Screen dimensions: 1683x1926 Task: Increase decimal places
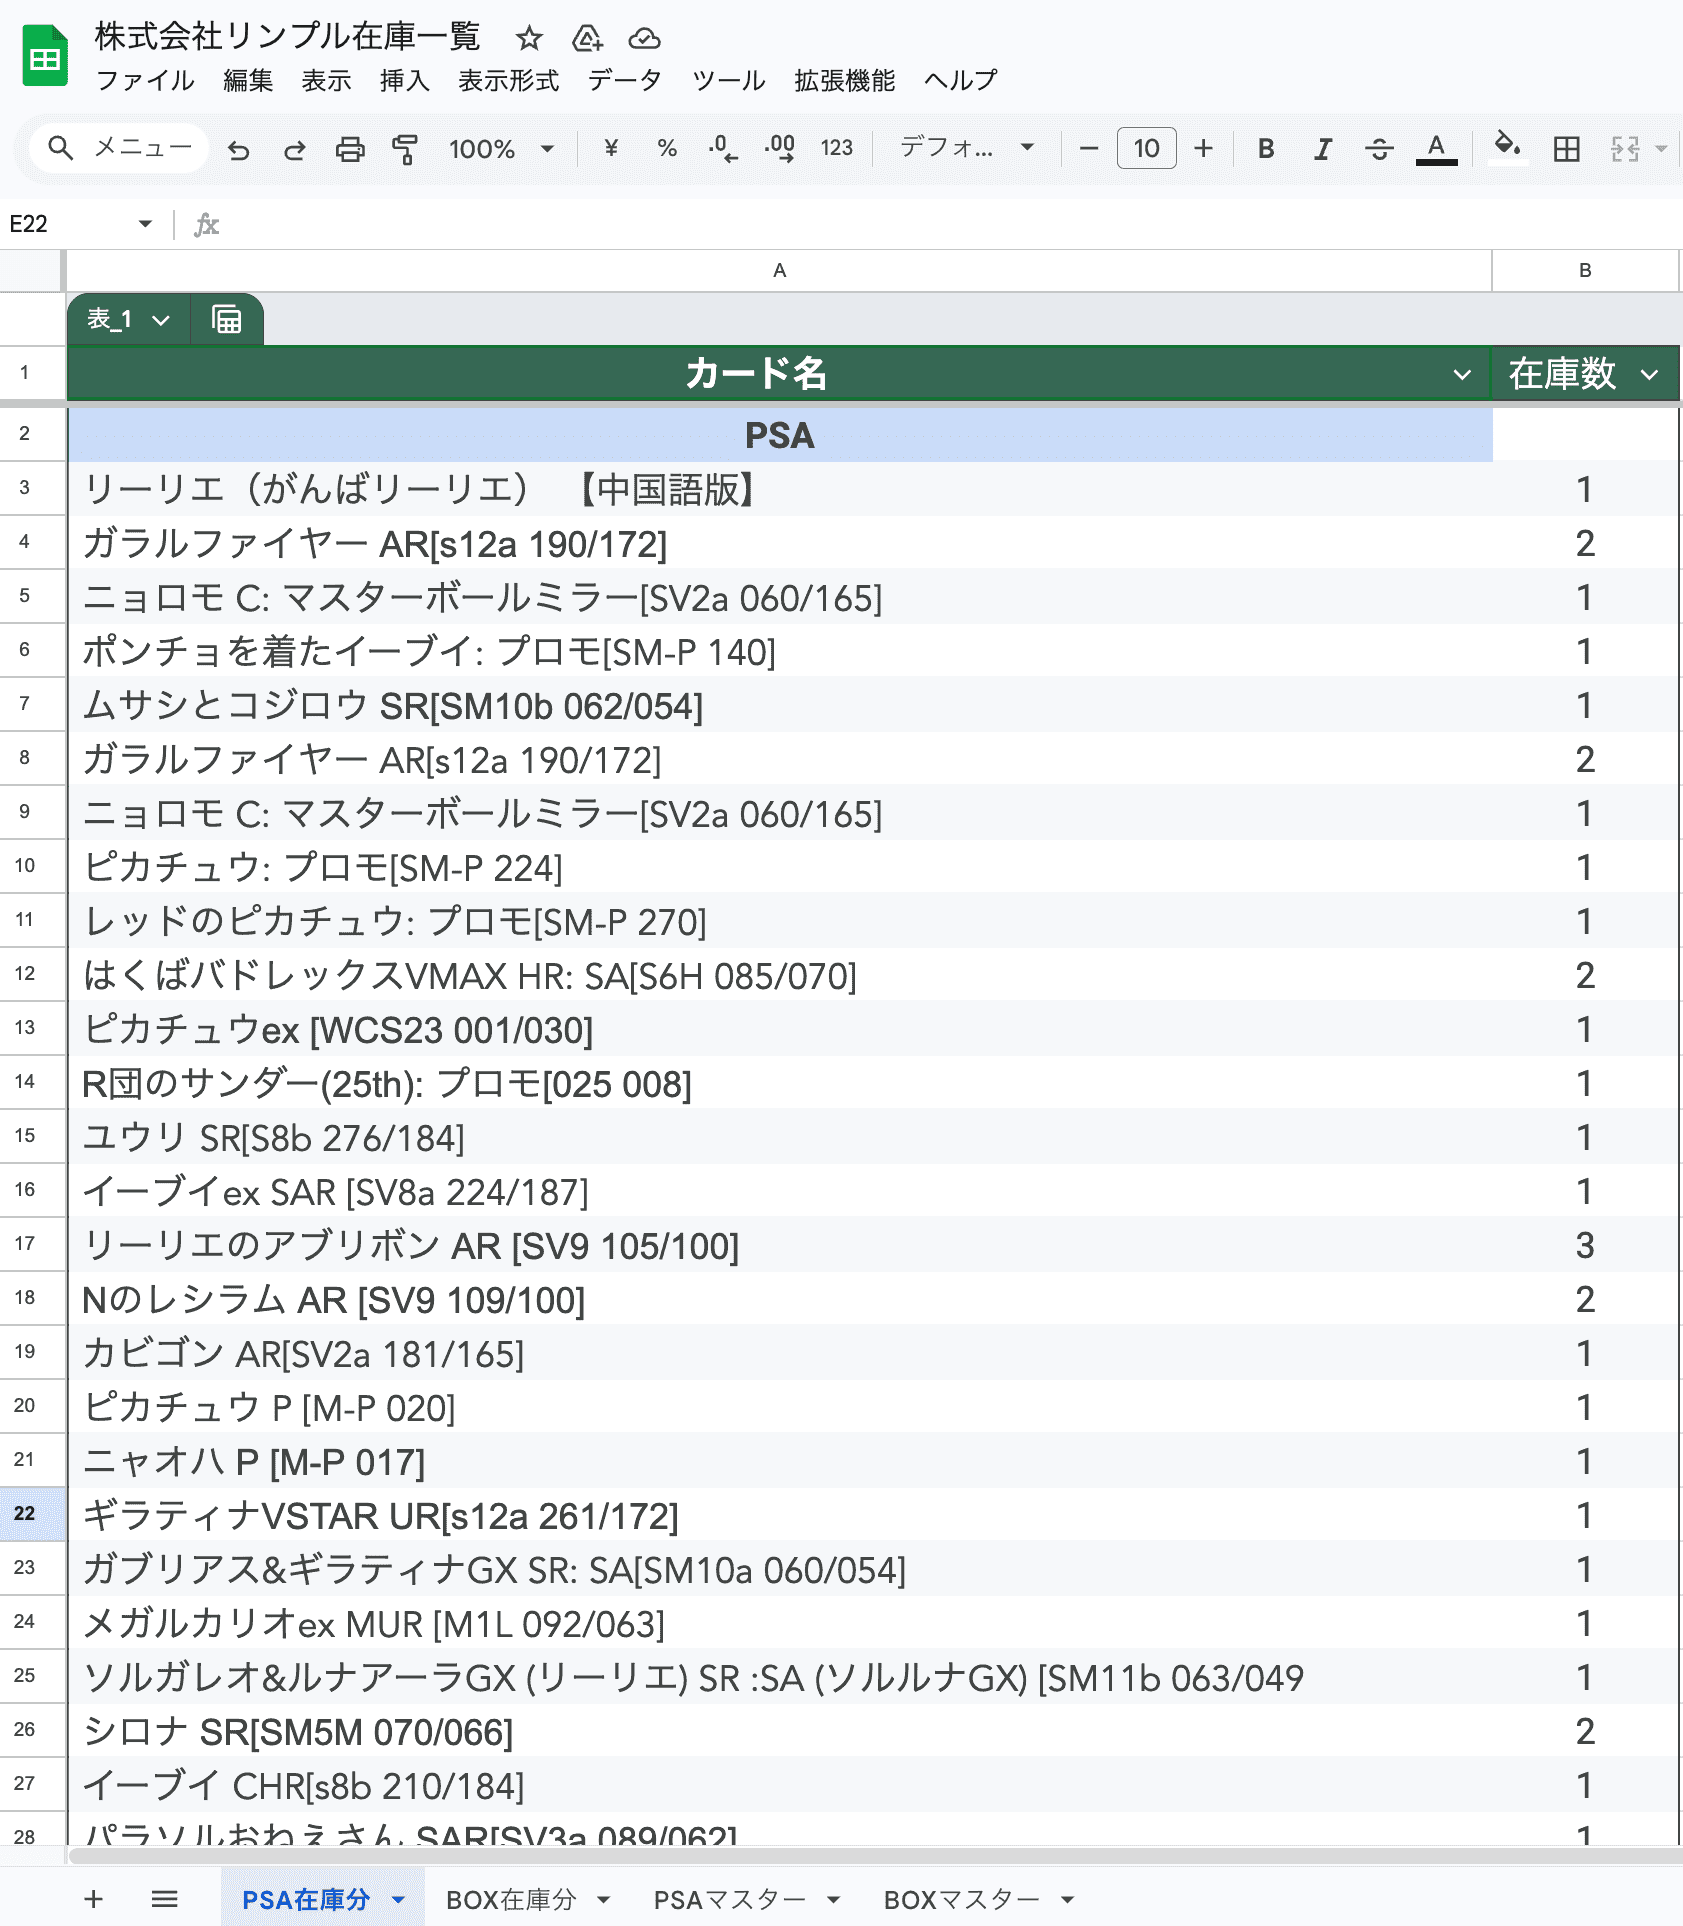click(780, 149)
